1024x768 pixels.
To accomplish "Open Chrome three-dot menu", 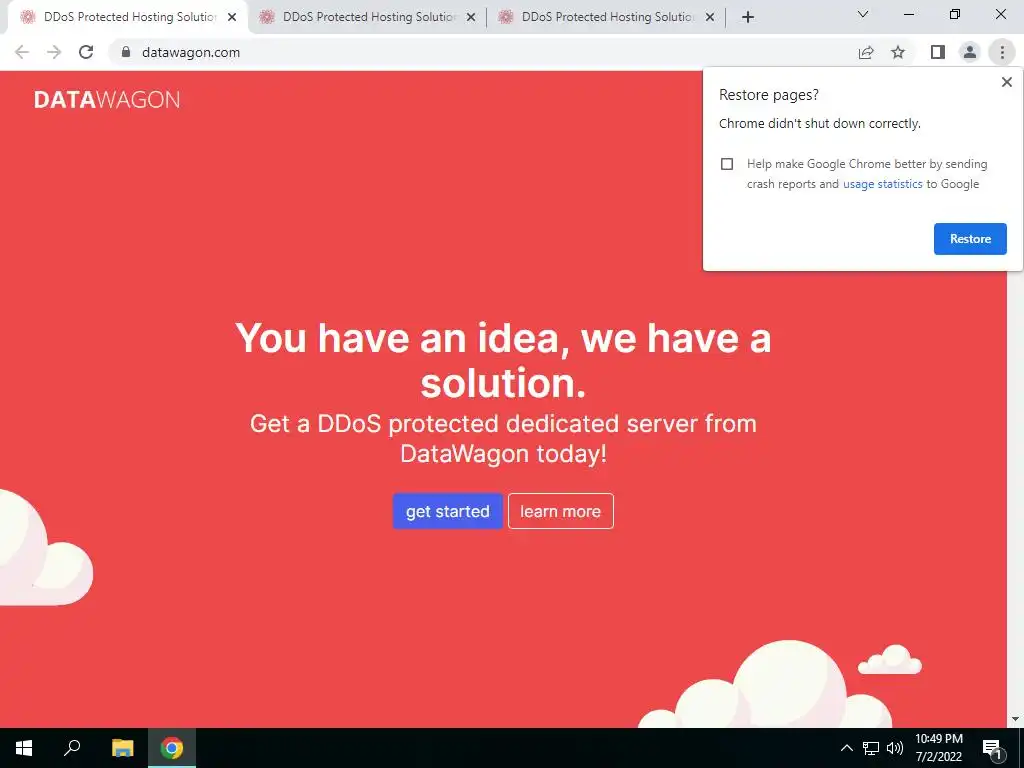I will pyautogui.click(x=1002, y=52).
